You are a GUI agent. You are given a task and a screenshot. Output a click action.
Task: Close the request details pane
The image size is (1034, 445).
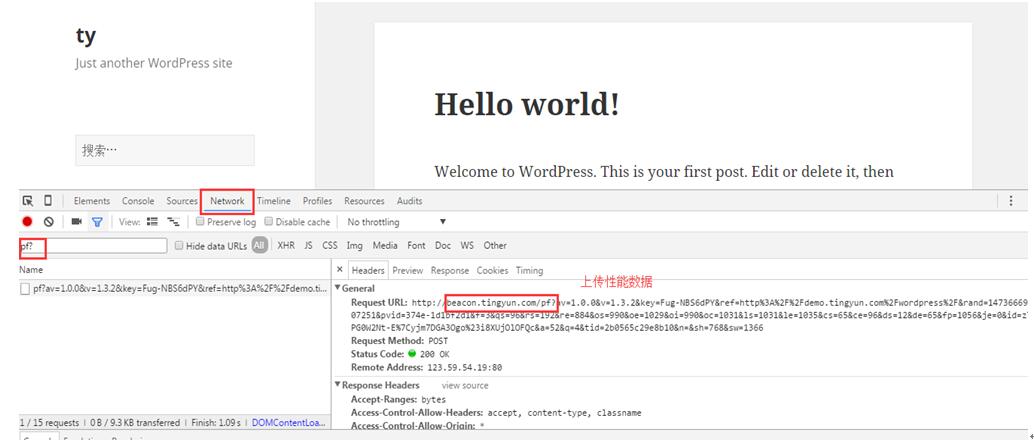(x=340, y=270)
